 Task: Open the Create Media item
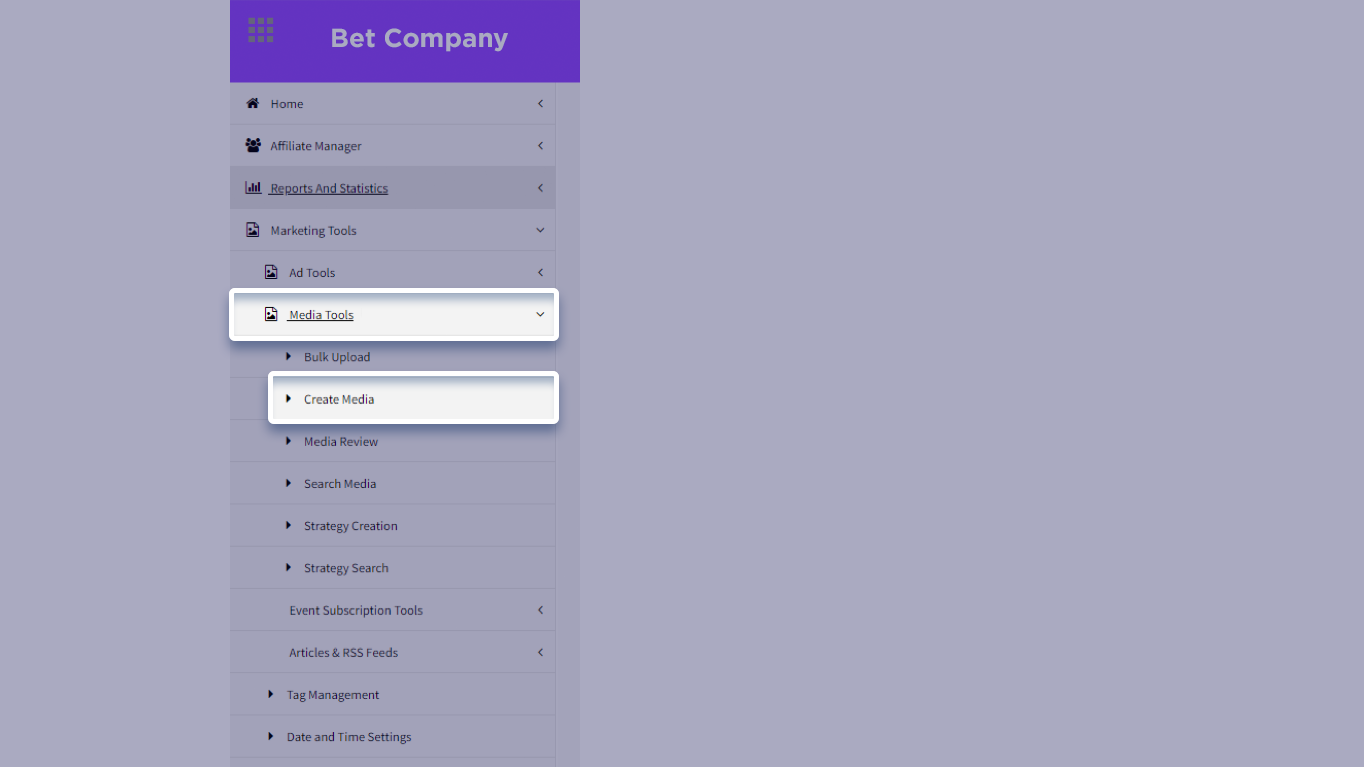339,399
